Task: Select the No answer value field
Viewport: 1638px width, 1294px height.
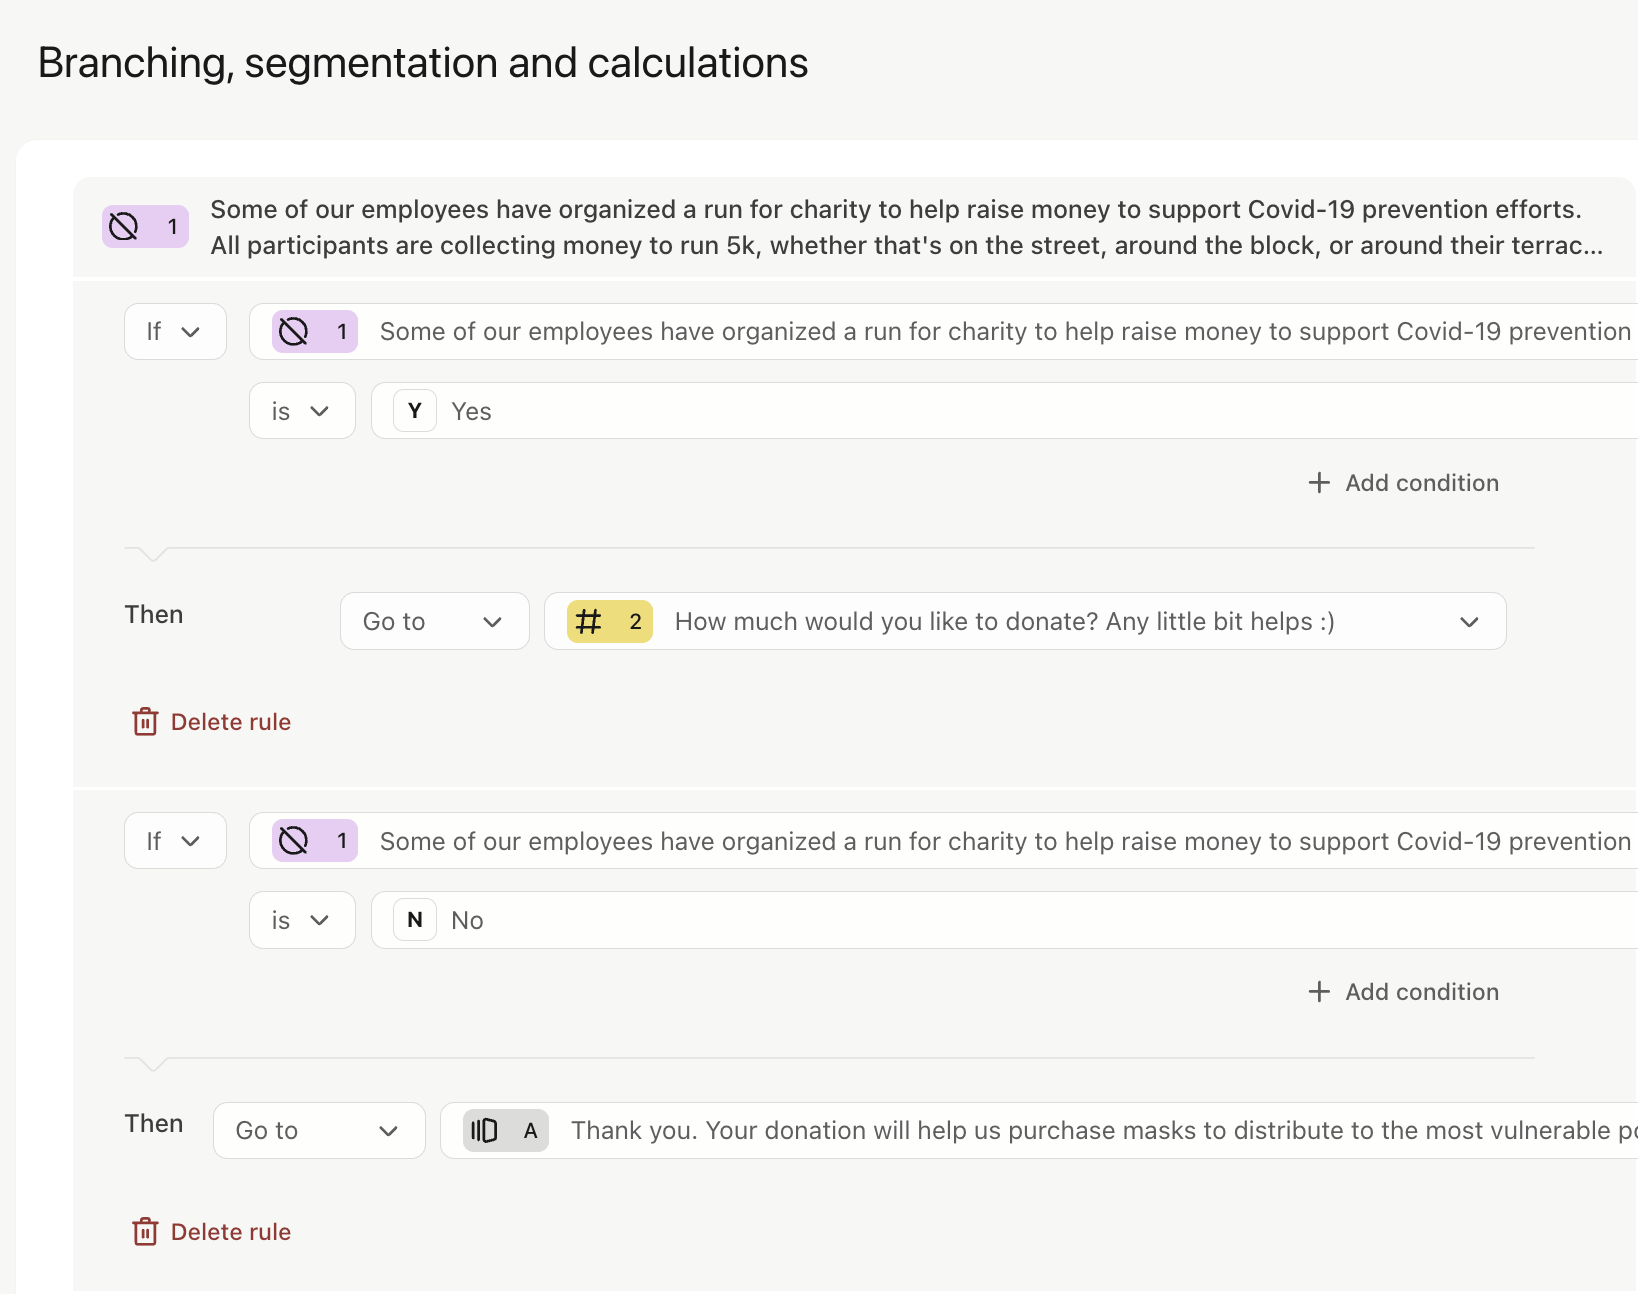Action: pyautogui.click(x=1004, y=920)
